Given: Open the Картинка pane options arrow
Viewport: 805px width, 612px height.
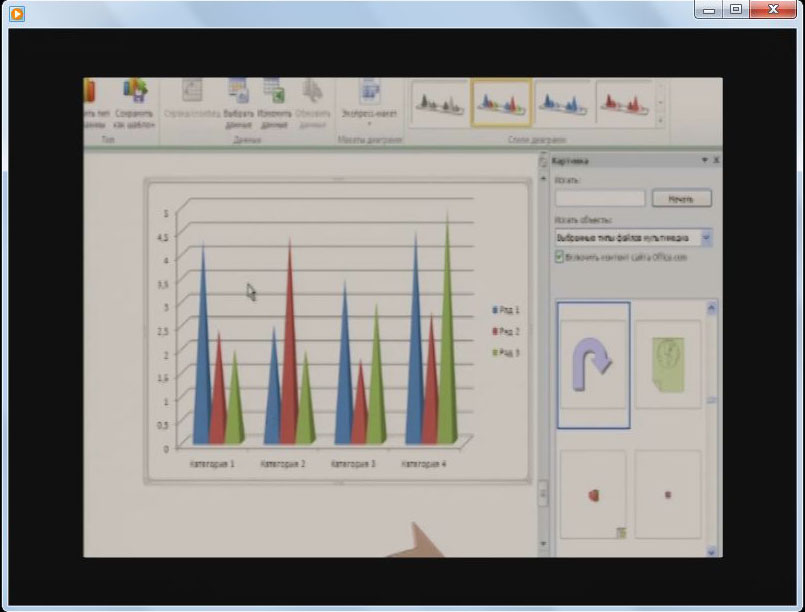Looking at the screenshot, I should tap(704, 160).
